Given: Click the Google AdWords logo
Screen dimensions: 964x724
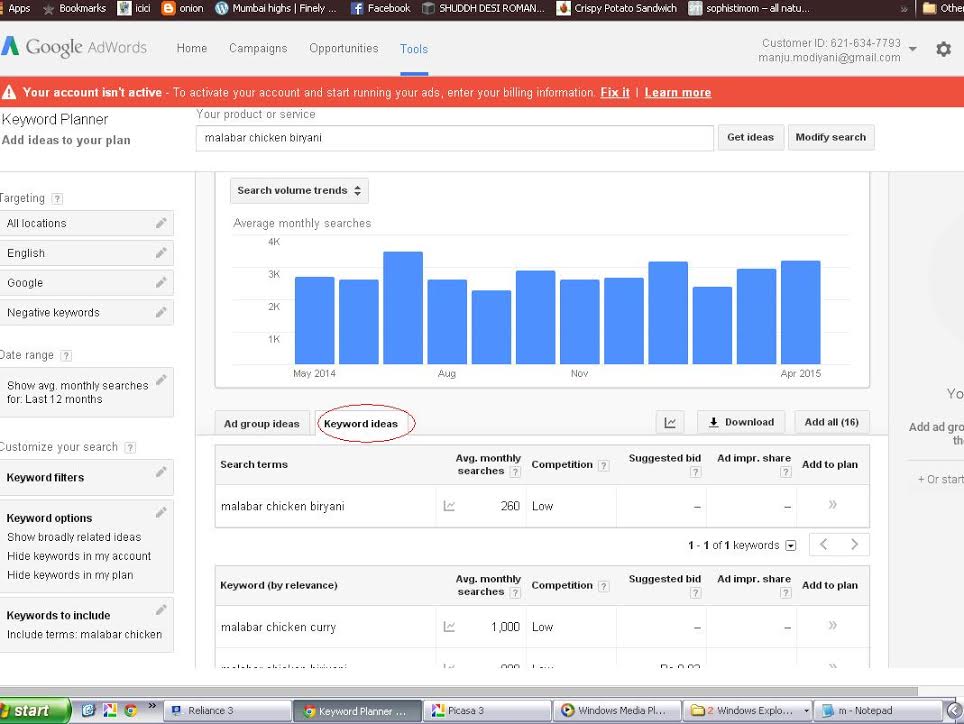Looking at the screenshot, I should [x=74, y=47].
